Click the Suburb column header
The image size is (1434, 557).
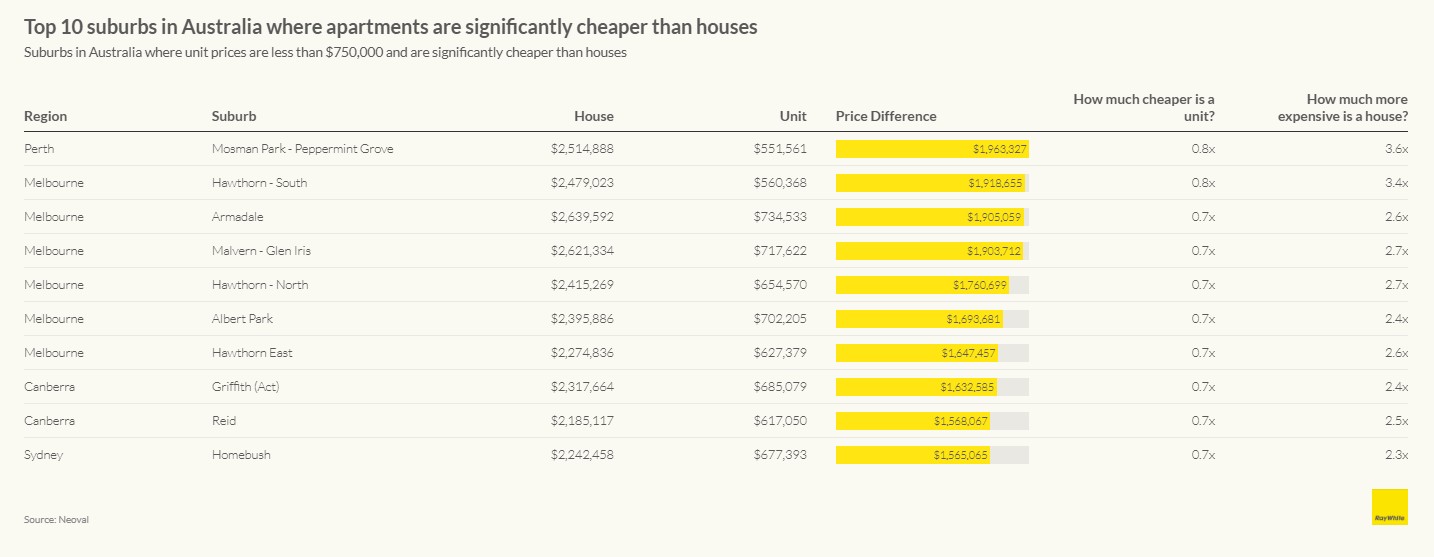coord(234,116)
